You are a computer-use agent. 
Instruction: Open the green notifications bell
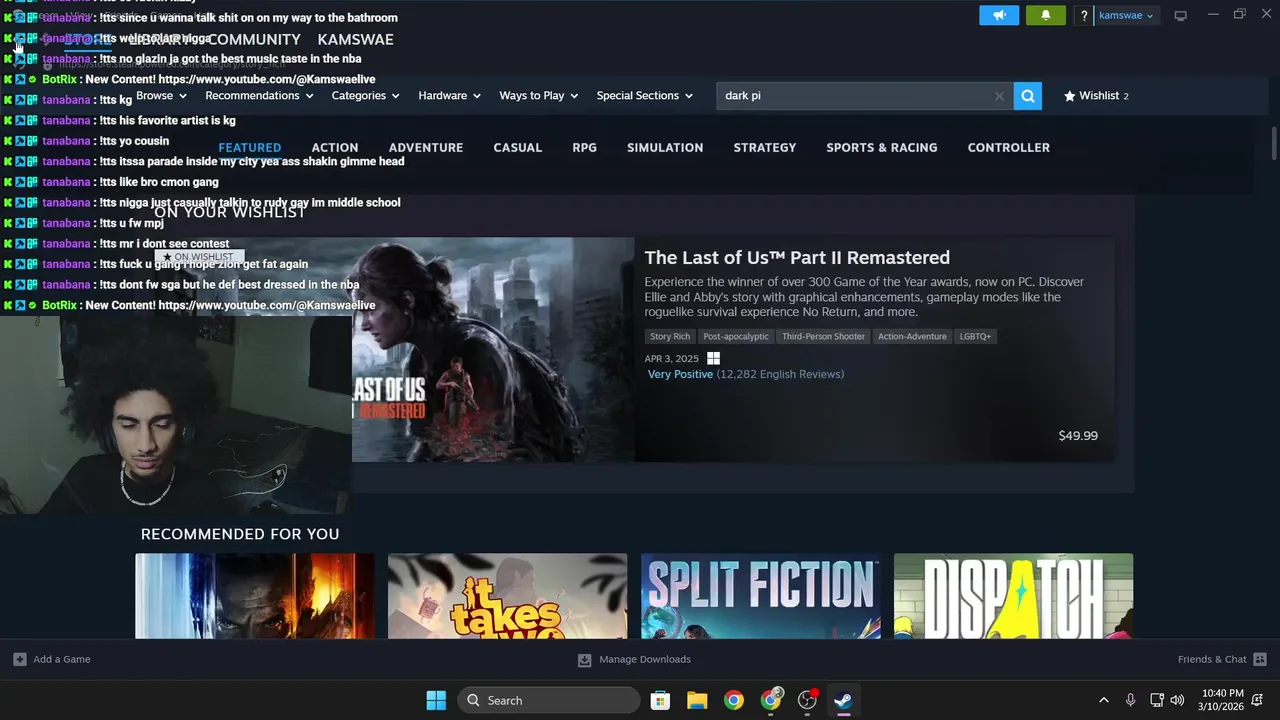click(1046, 15)
